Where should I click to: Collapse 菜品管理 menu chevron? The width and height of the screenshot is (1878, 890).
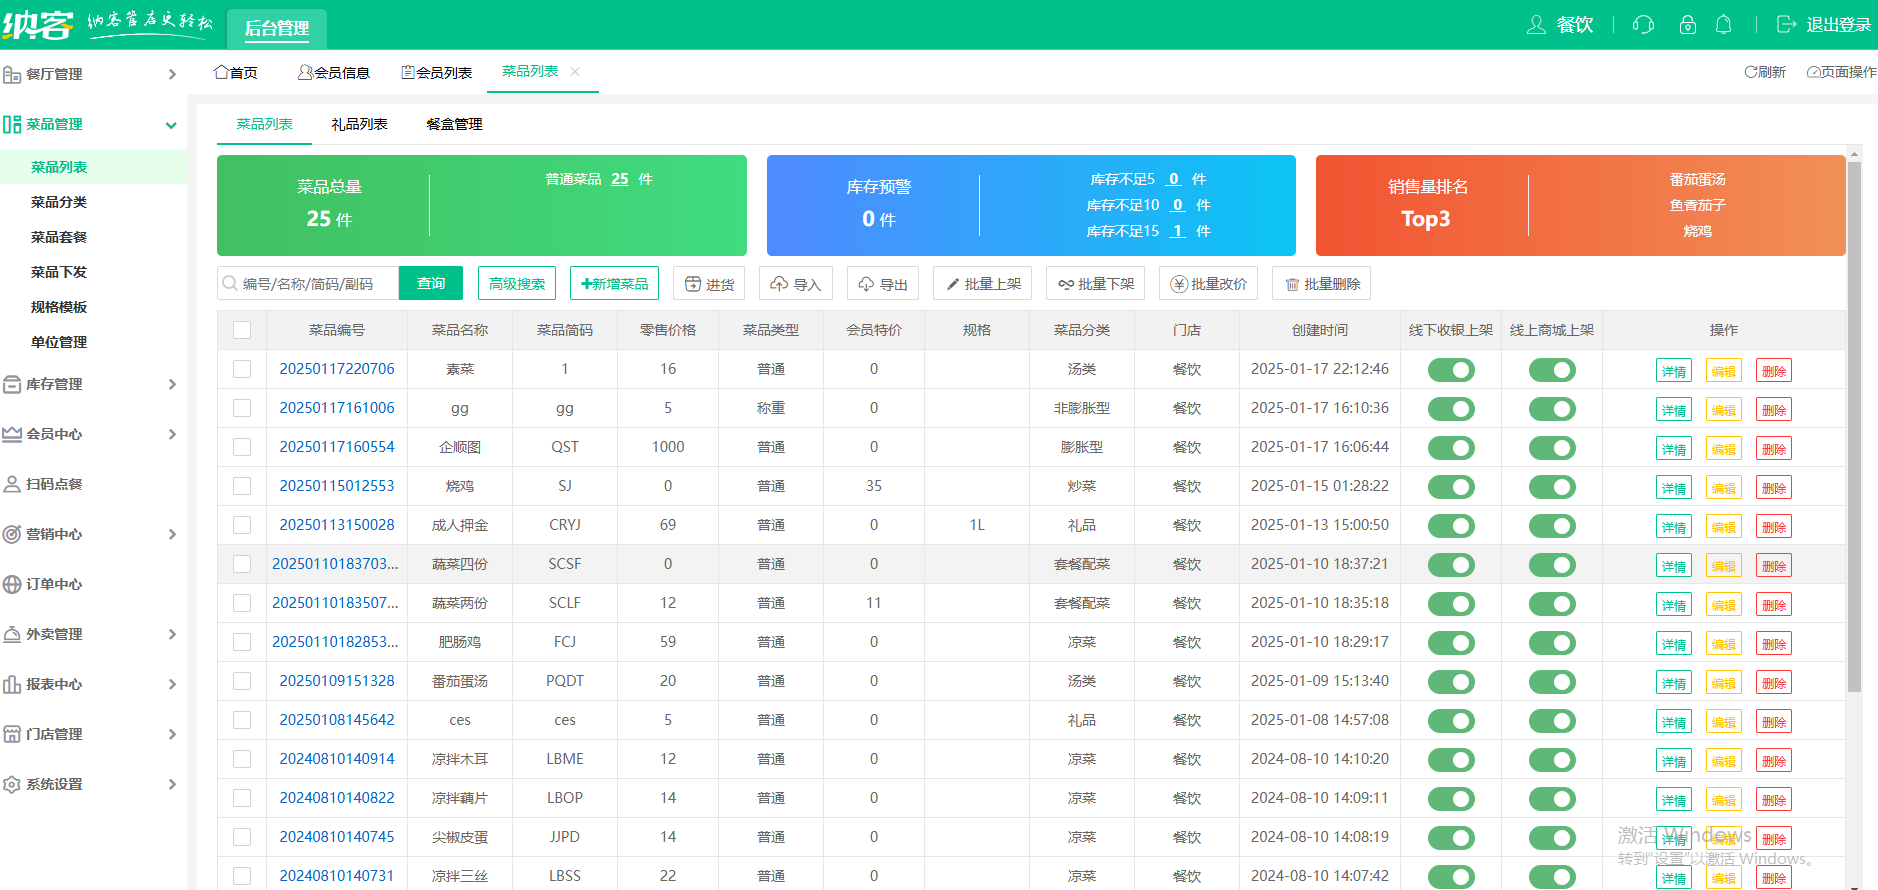(x=171, y=125)
